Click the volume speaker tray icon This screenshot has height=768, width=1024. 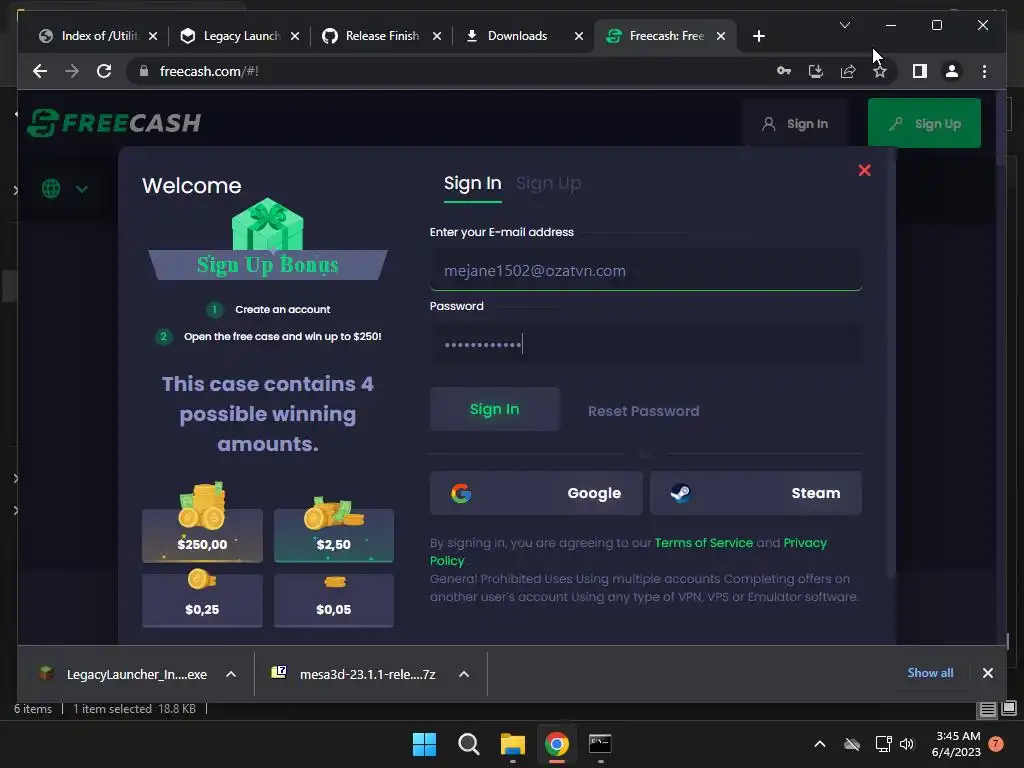(906, 744)
